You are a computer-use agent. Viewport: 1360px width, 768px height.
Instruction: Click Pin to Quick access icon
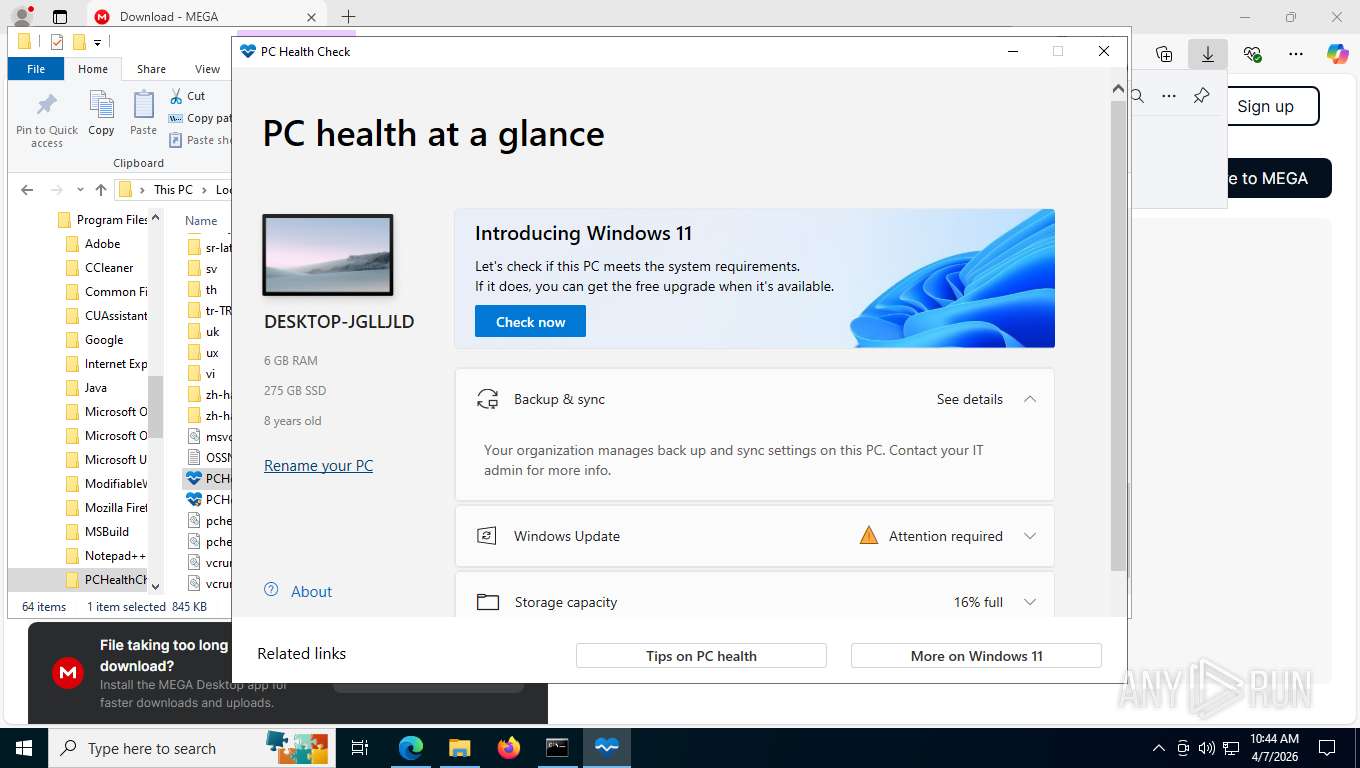click(x=46, y=105)
